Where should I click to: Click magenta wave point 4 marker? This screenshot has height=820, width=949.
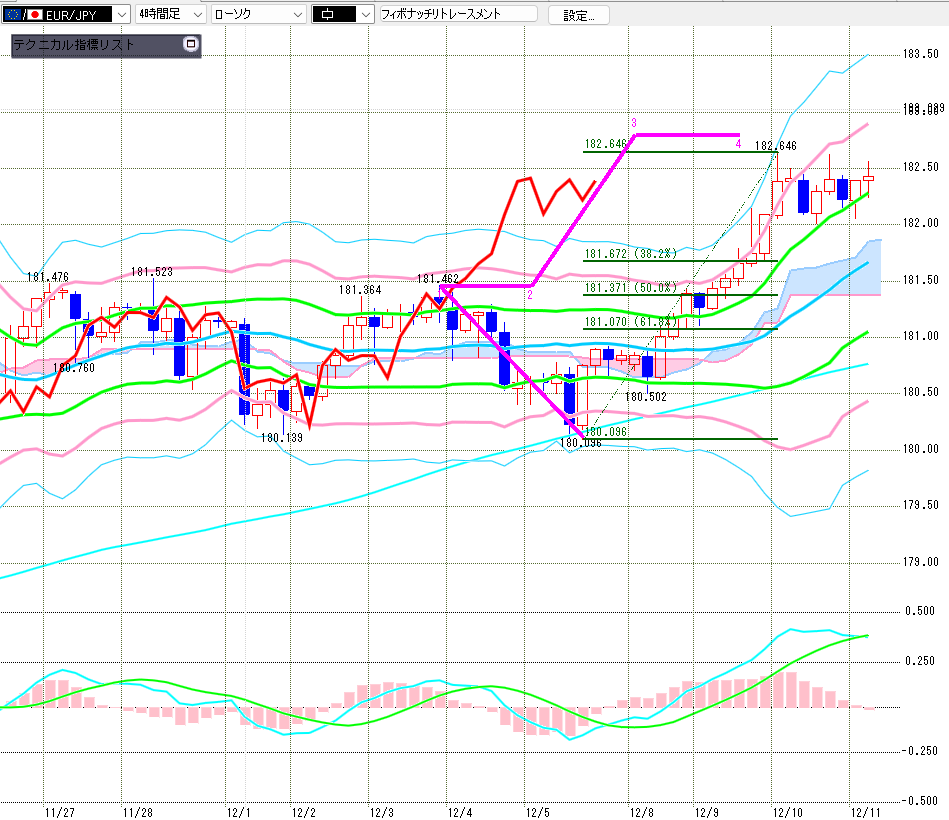pyautogui.click(x=738, y=144)
